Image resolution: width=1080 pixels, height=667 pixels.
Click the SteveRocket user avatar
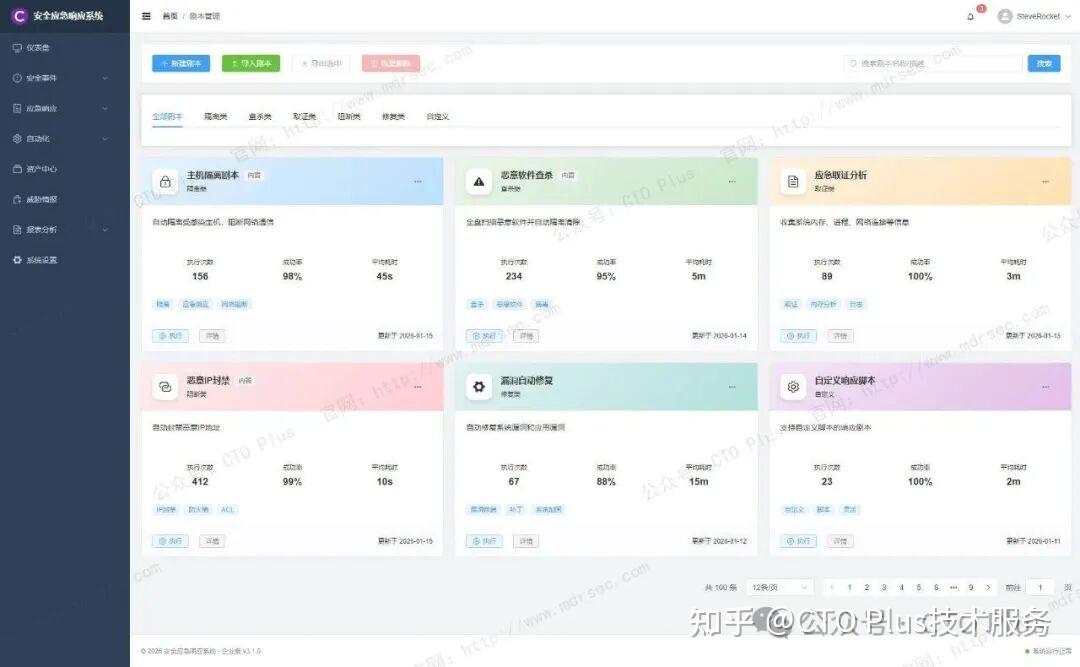(x=1005, y=16)
